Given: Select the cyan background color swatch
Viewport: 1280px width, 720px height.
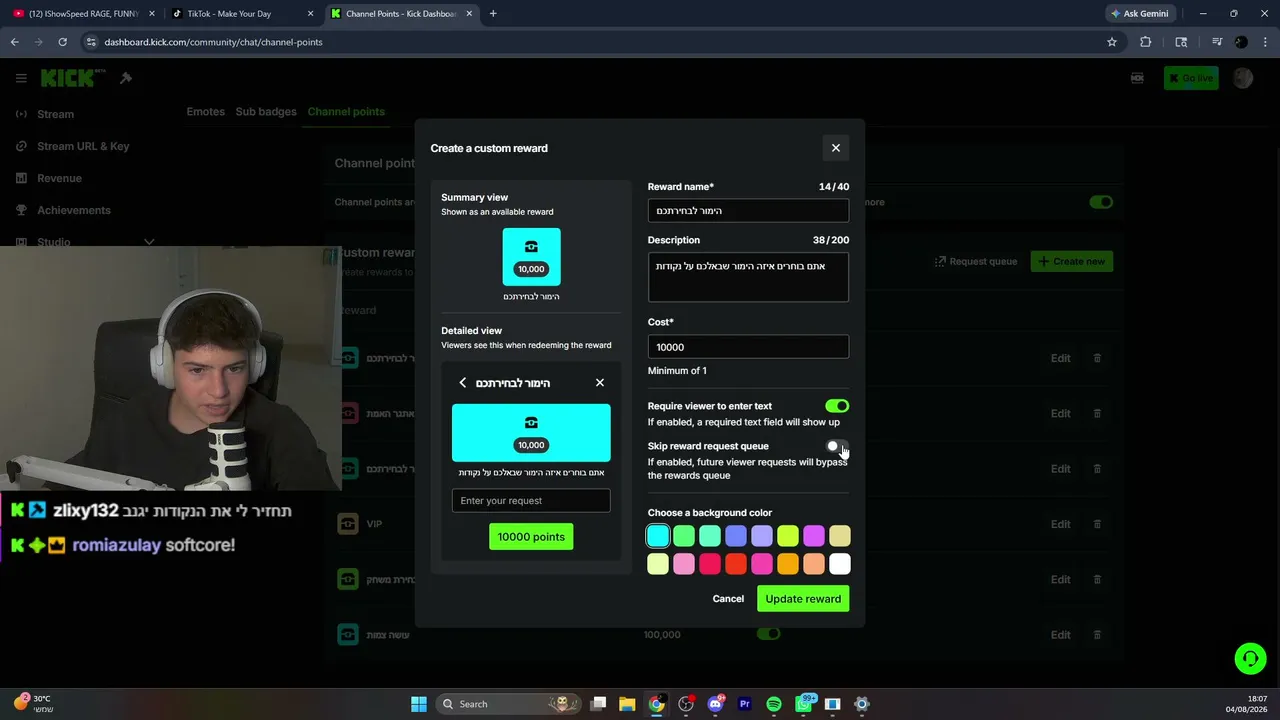Looking at the screenshot, I should (x=658, y=537).
